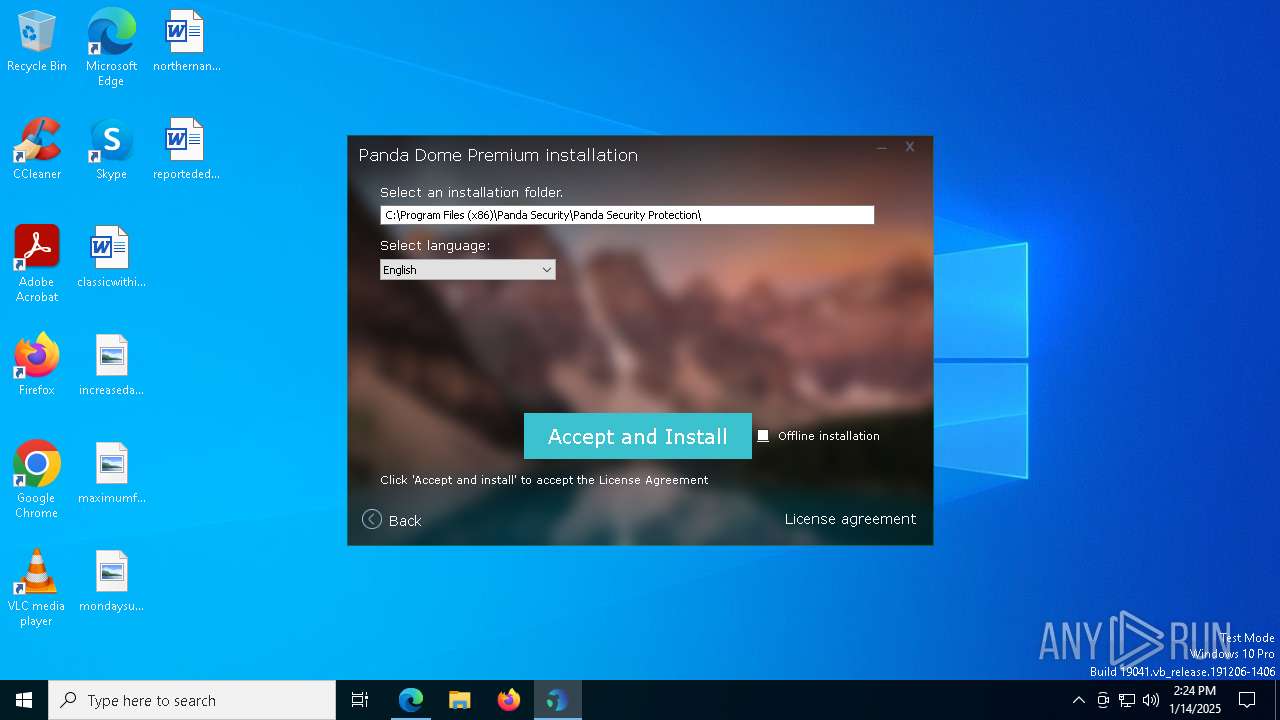
Task: Open the network status tray icon
Action: point(1127,700)
